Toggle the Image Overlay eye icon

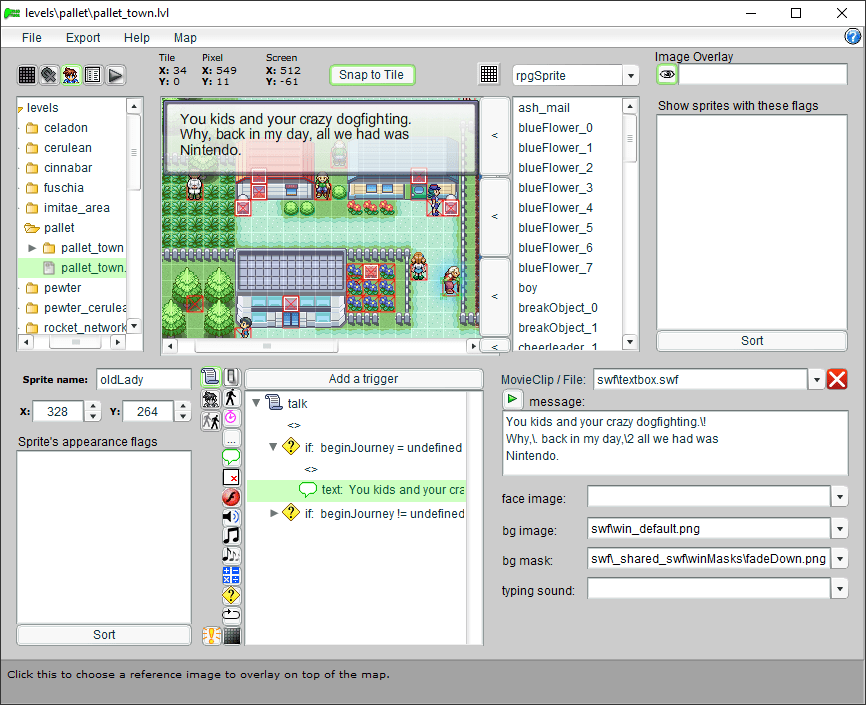pyautogui.click(x=667, y=74)
